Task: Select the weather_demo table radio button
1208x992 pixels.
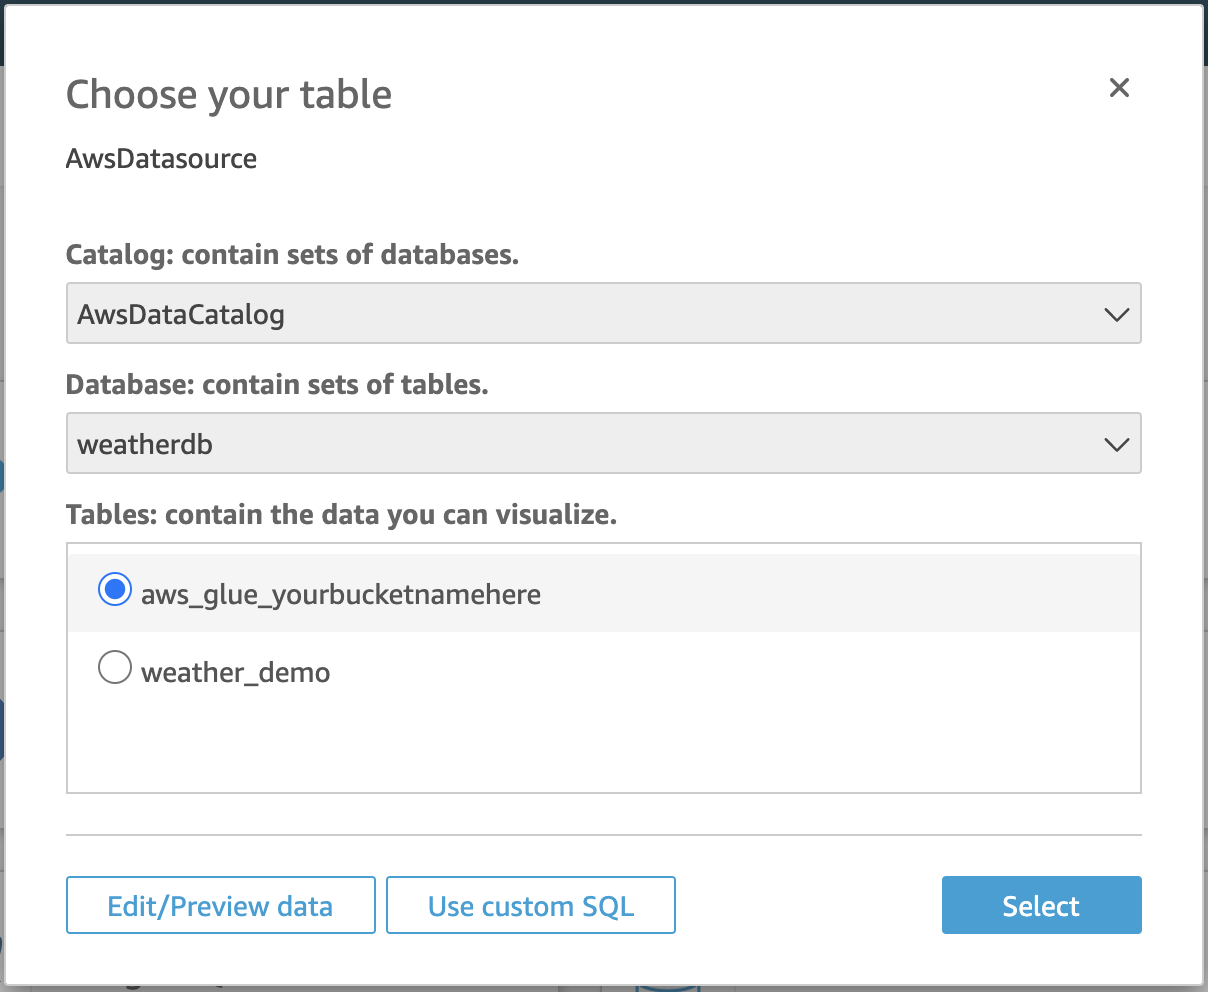Action: [x=115, y=667]
